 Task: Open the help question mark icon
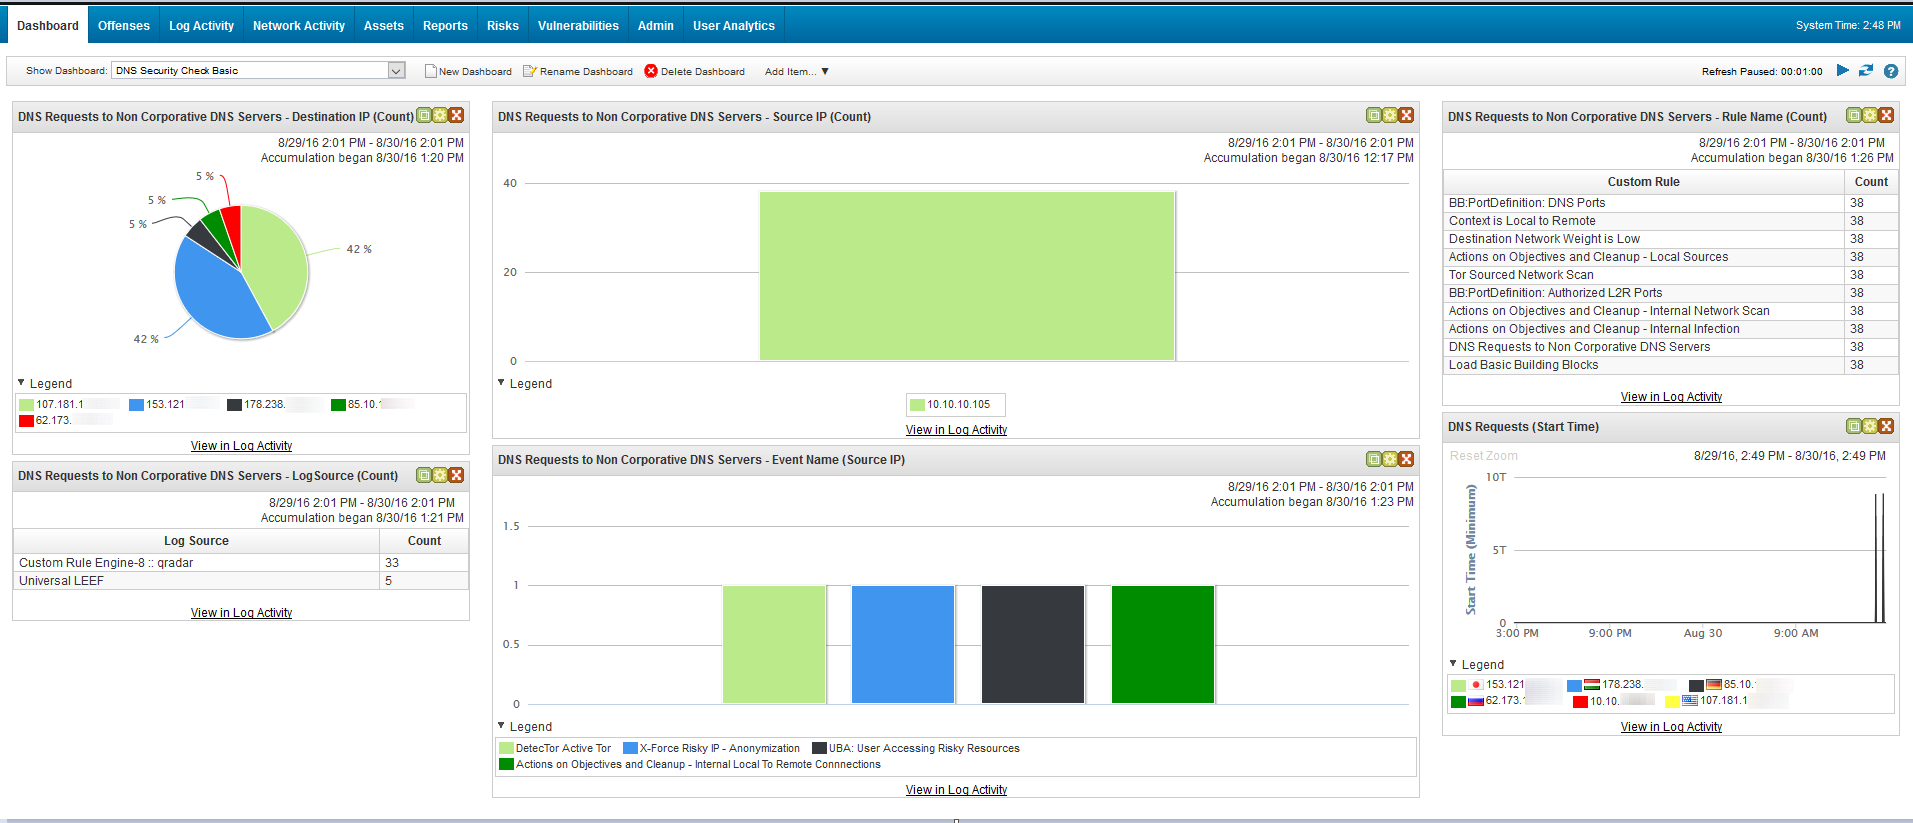(x=1891, y=71)
